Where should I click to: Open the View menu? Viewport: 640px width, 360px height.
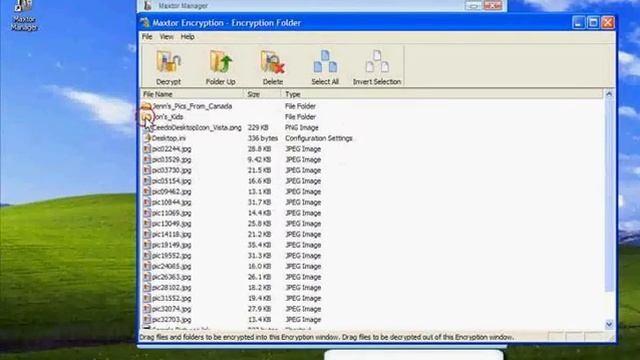[167, 37]
